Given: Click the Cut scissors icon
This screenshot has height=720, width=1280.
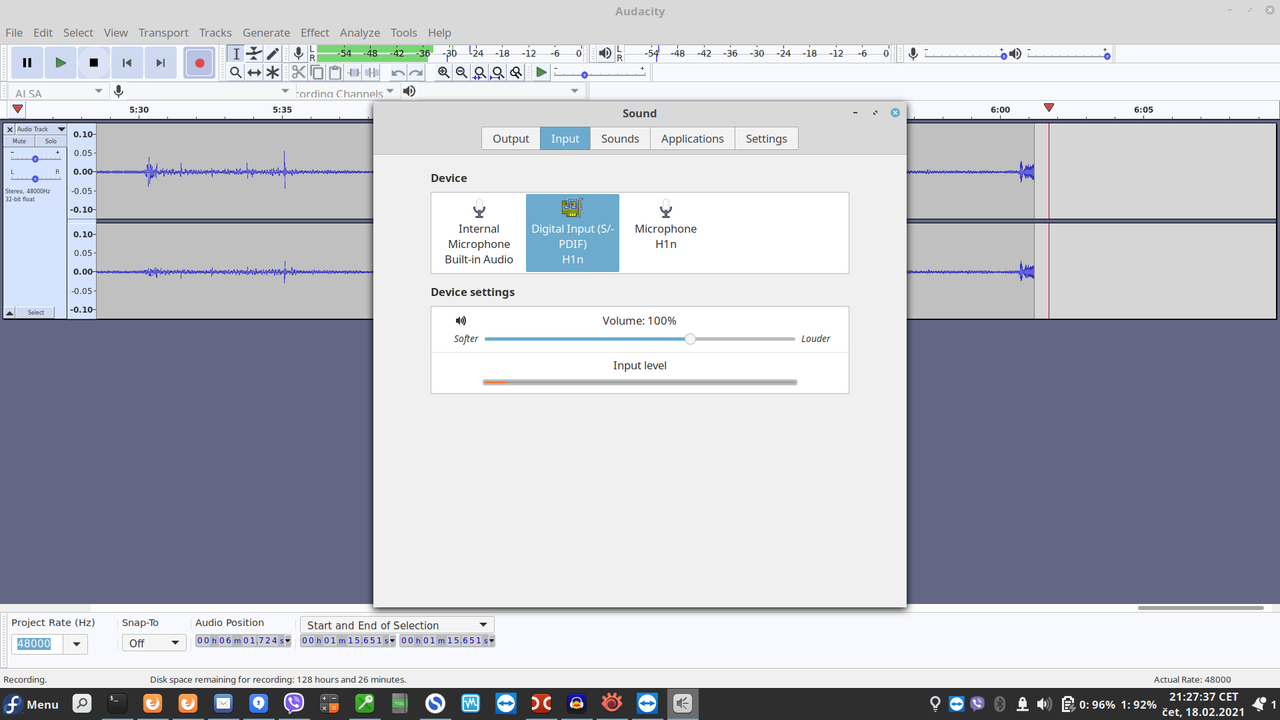Looking at the screenshot, I should (x=299, y=72).
